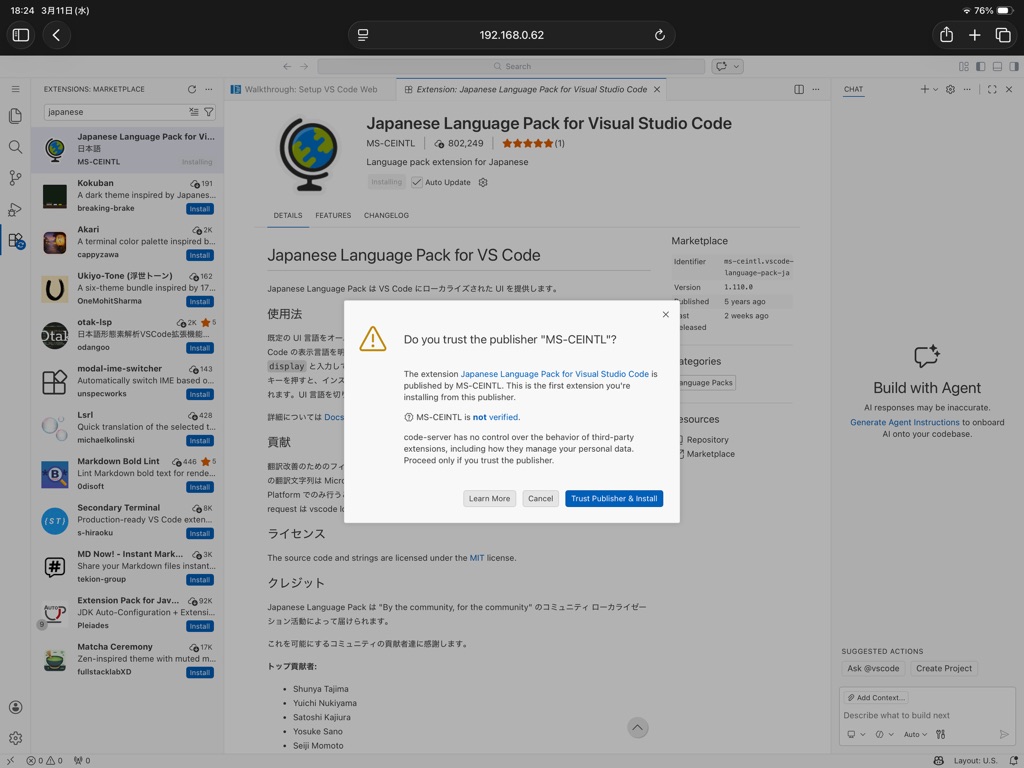Screen dimensions: 1024x768
Task: Click the filter extensions funnel icon
Action: coord(209,112)
